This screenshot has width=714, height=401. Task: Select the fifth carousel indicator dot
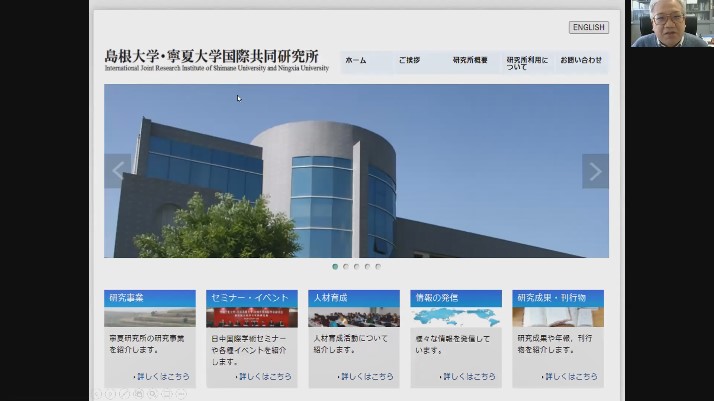coord(378,267)
